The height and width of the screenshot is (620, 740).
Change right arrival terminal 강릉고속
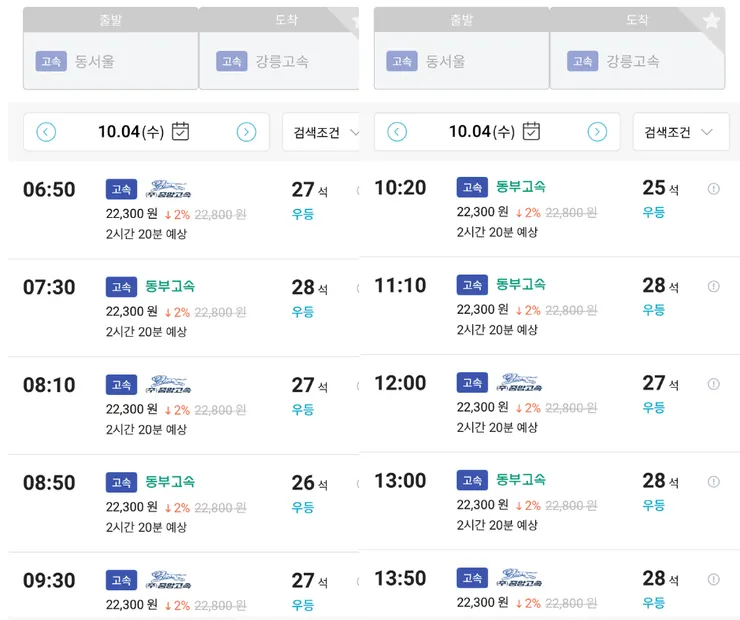pyautogui.click(x=636, y=61)
